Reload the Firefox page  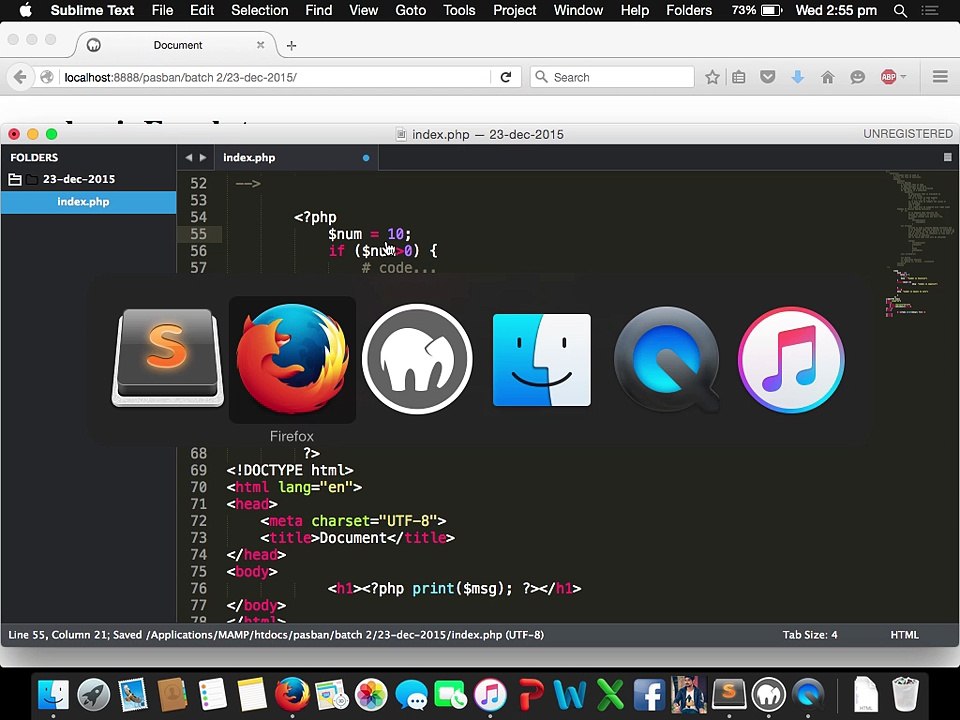tap(506, 77)
